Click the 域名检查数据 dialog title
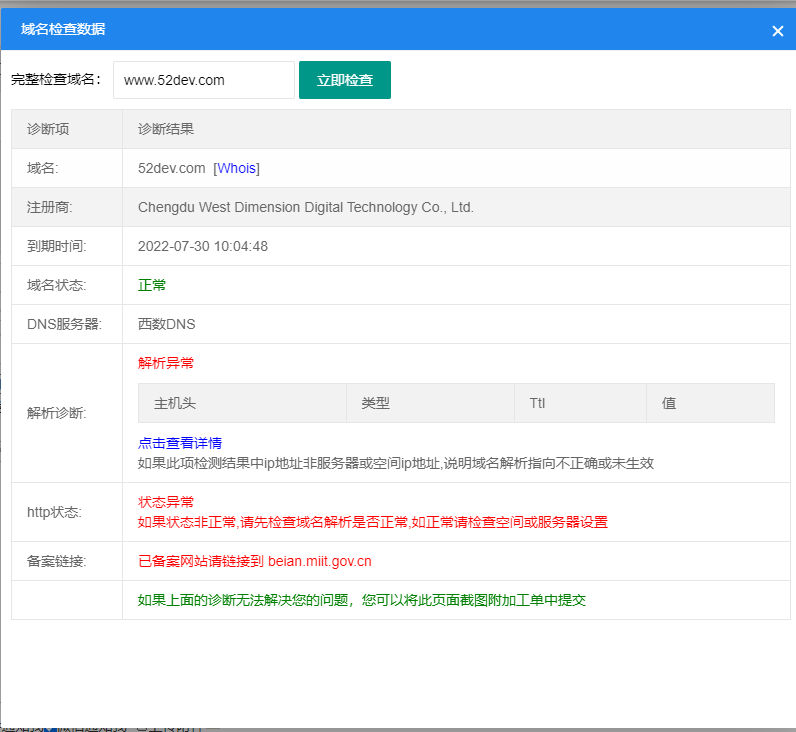 coord(63,30)
